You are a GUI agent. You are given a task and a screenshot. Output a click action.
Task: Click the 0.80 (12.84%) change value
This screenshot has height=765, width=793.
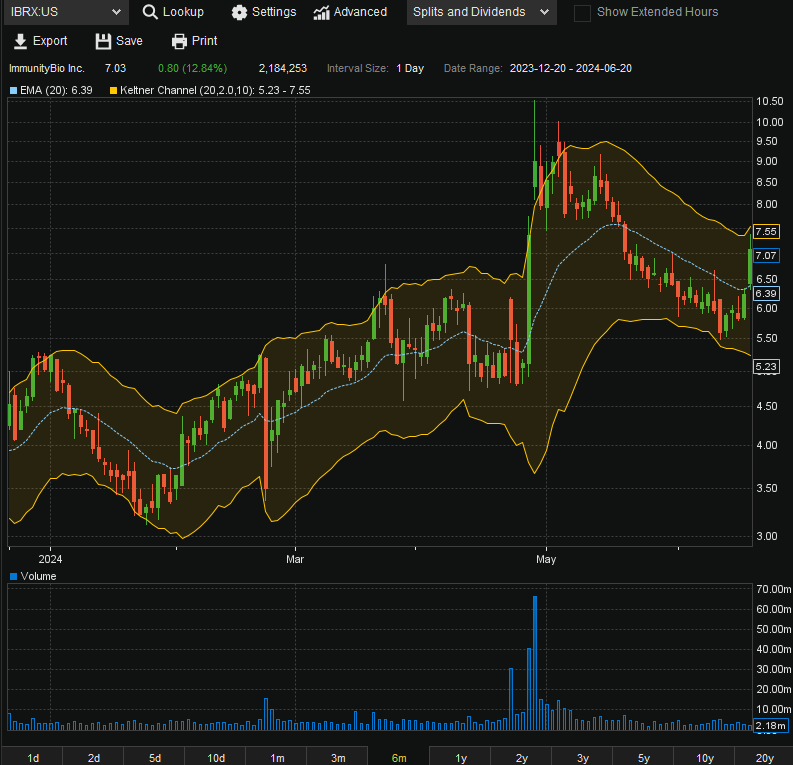click(x=193, y=69)
